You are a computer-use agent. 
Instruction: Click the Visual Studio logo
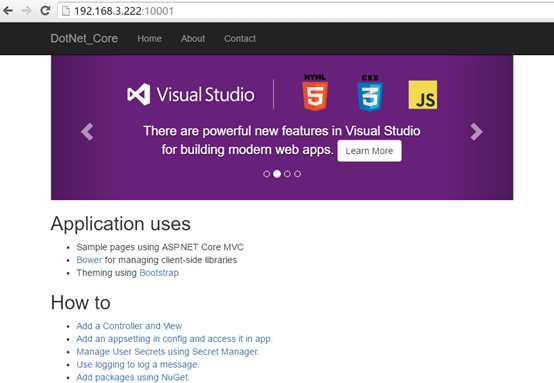click(191, 94)
